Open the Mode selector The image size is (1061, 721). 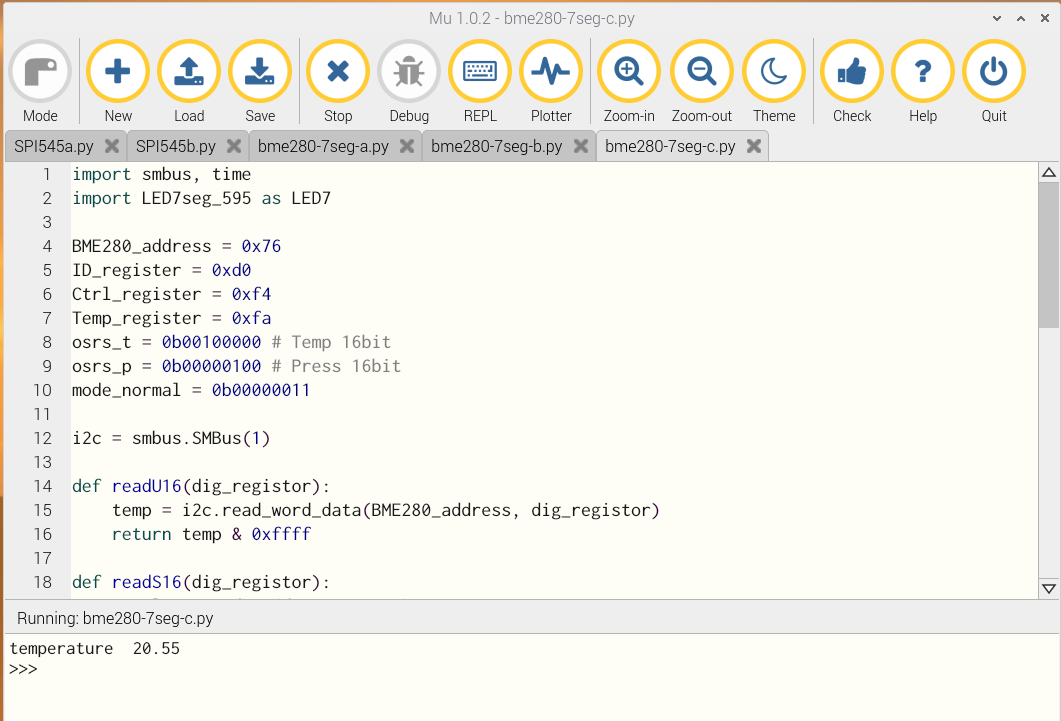(x=40, y=72)
